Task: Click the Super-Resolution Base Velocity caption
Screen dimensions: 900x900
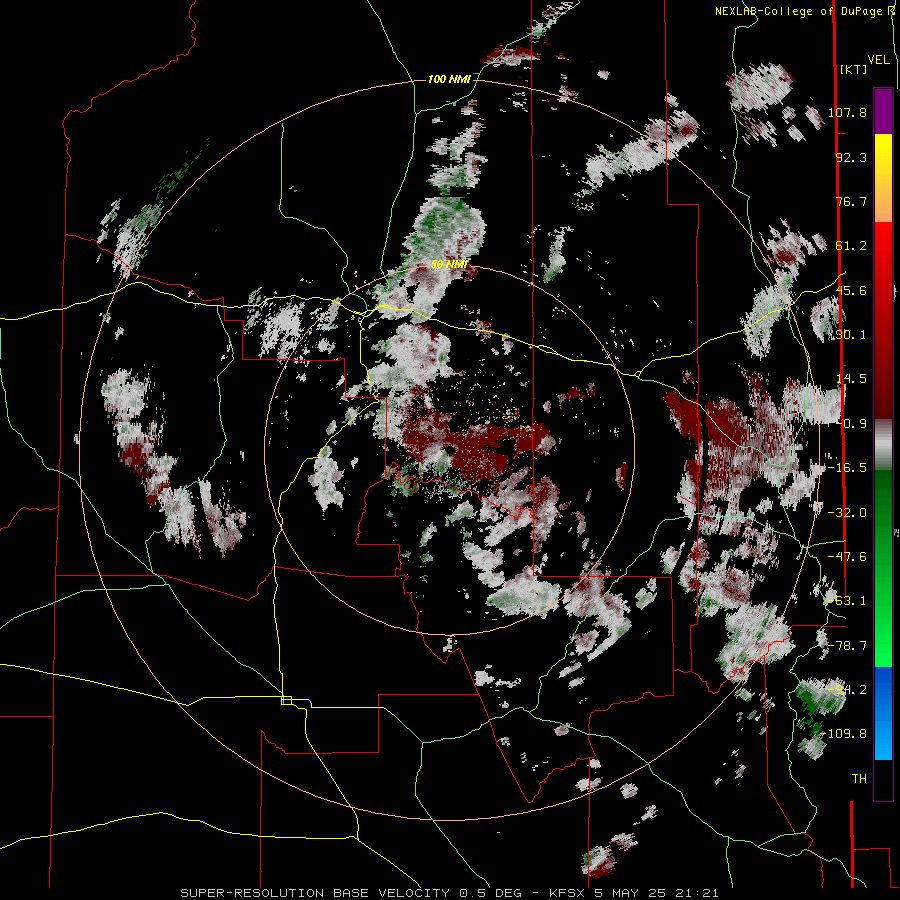Action: (449, 893)
